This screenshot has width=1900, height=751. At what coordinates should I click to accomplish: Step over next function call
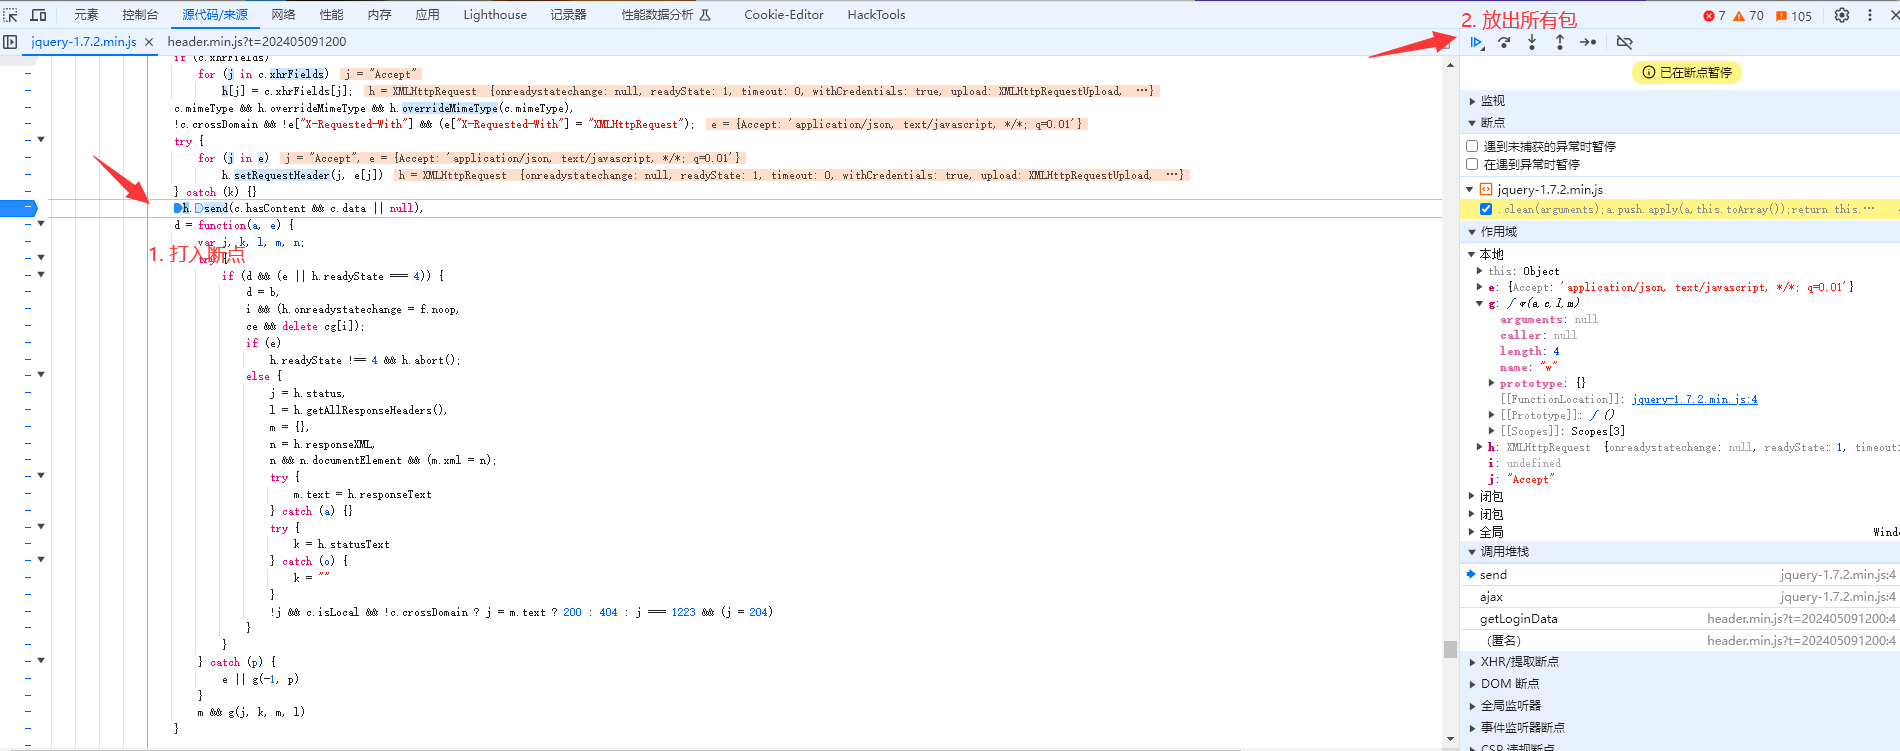pos(1504,42)
